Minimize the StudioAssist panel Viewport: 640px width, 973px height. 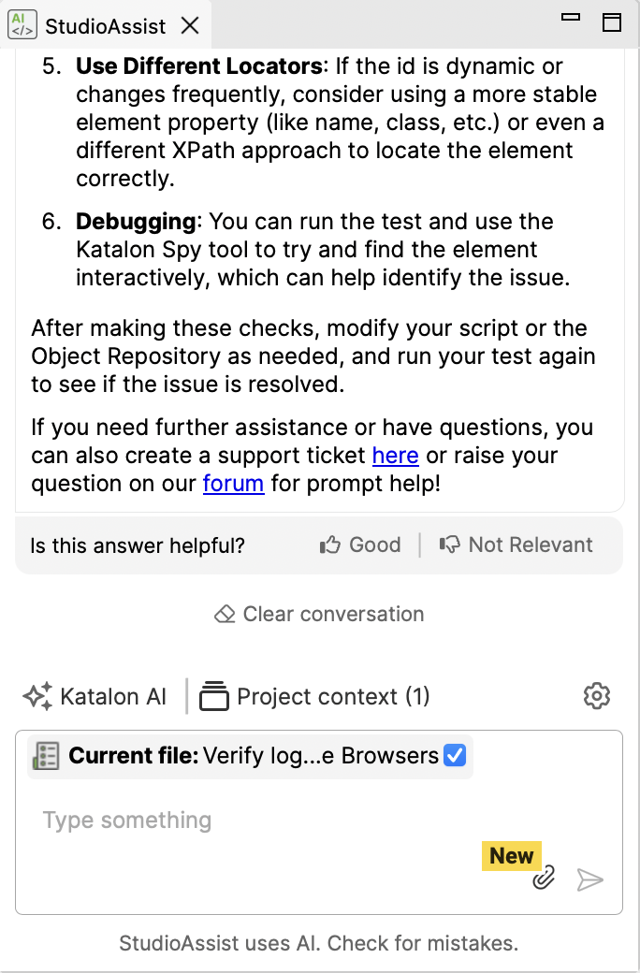tap(570, 17)
